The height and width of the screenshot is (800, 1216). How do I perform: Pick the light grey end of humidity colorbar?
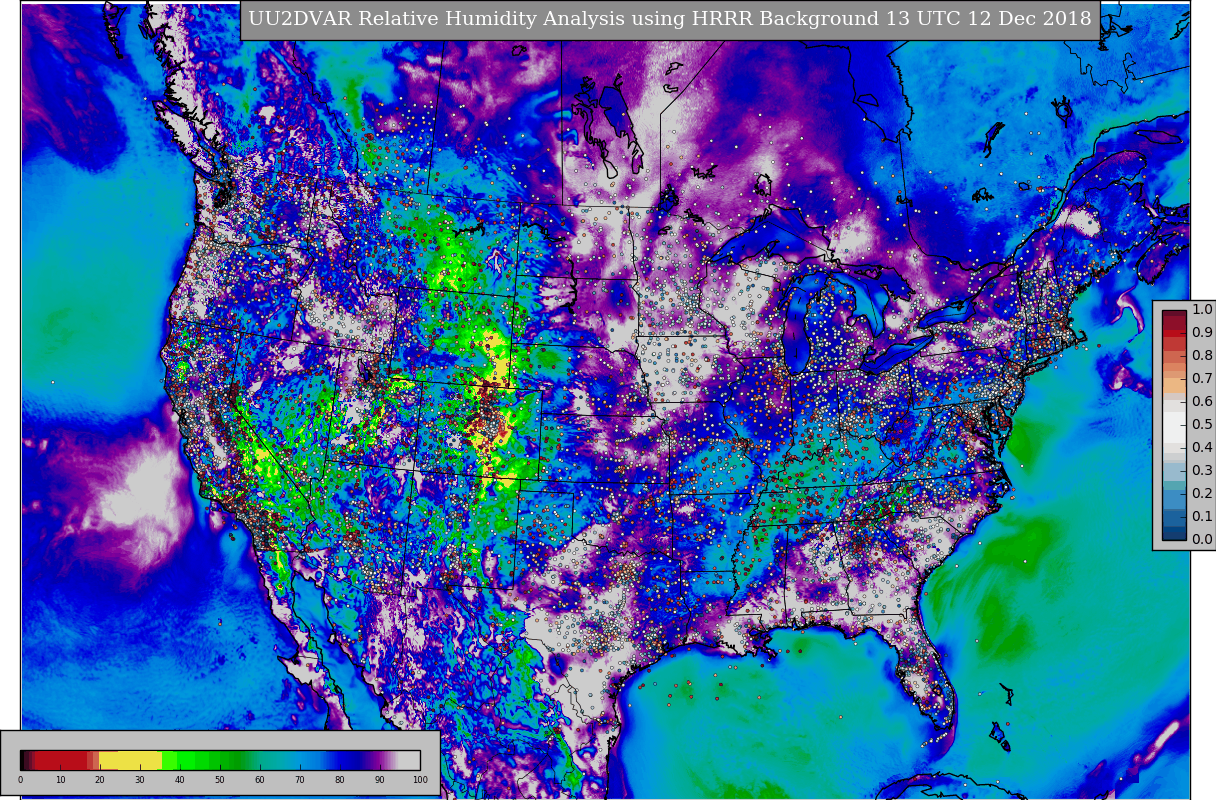409,760
